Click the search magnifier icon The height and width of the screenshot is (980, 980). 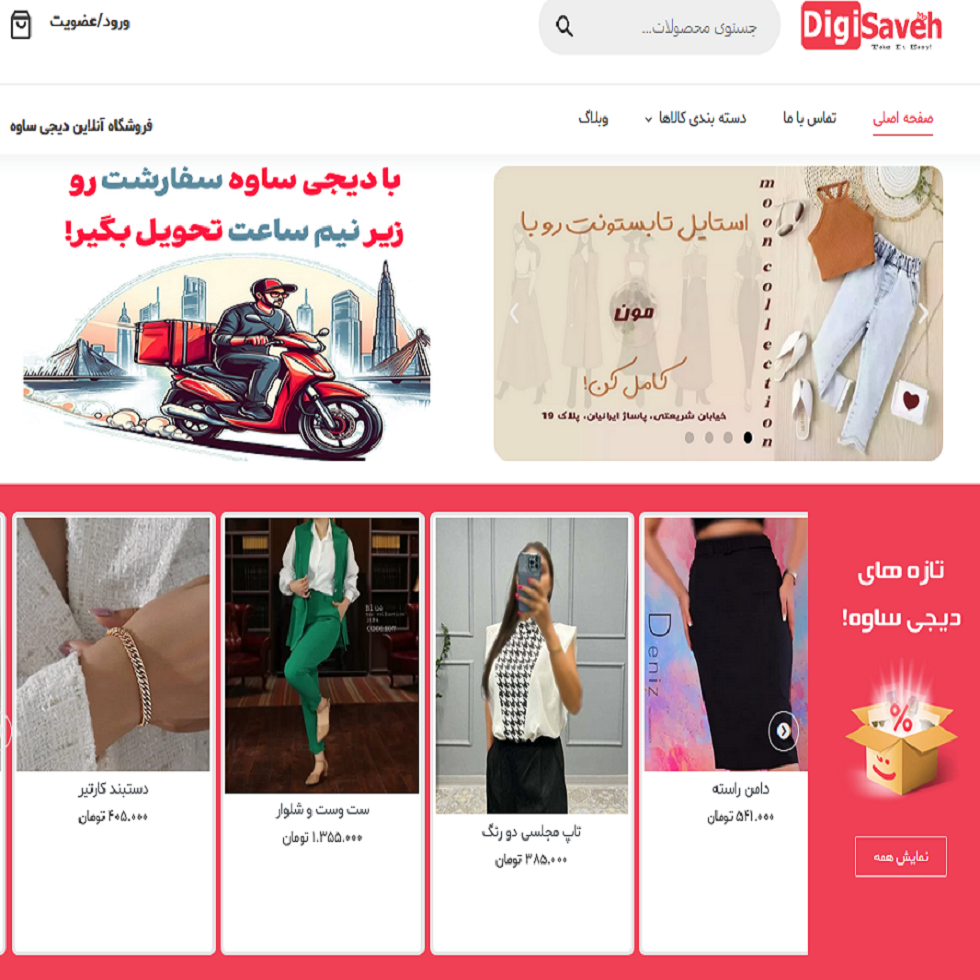coord(564,26)
